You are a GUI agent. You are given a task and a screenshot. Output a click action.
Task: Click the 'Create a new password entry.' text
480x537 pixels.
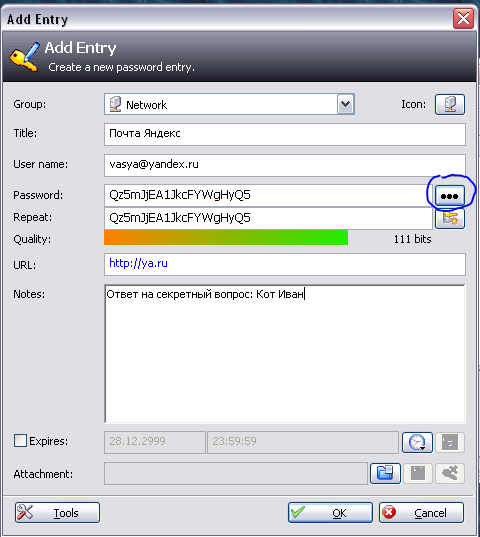[121, 67]
